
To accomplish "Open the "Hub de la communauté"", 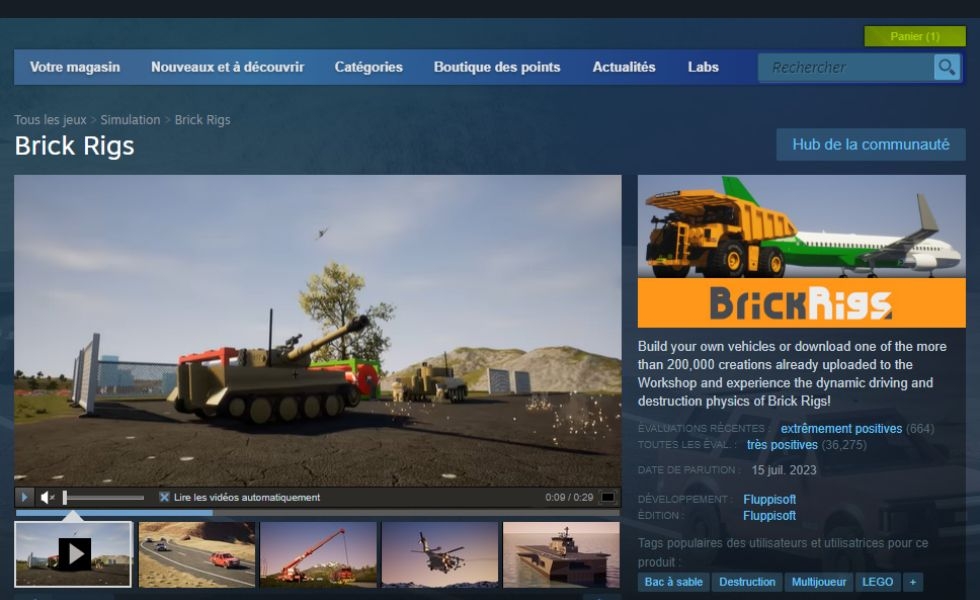I will pos(870,144).
